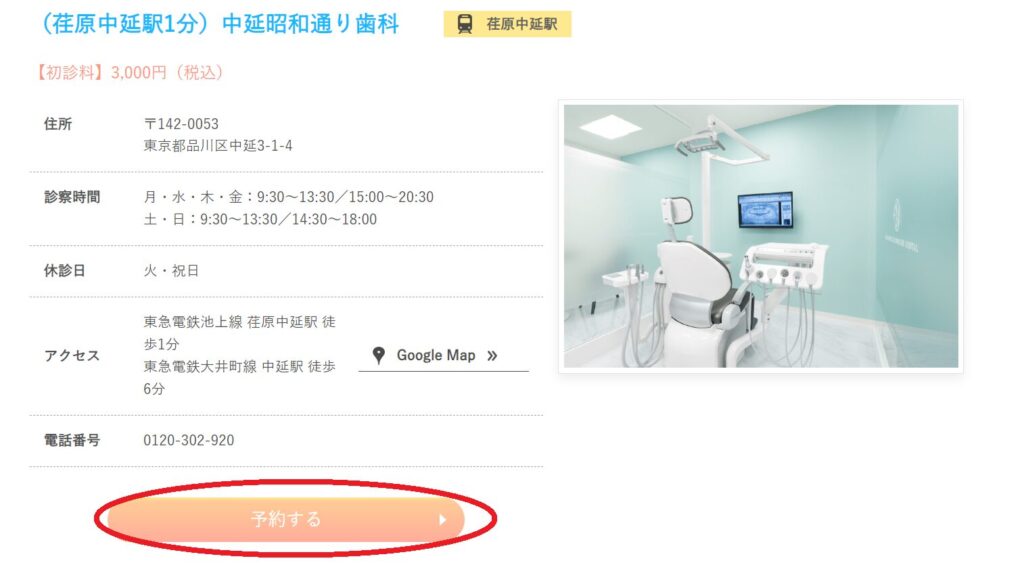
Task: Open the Google Map link
Action: coord(443,356)
